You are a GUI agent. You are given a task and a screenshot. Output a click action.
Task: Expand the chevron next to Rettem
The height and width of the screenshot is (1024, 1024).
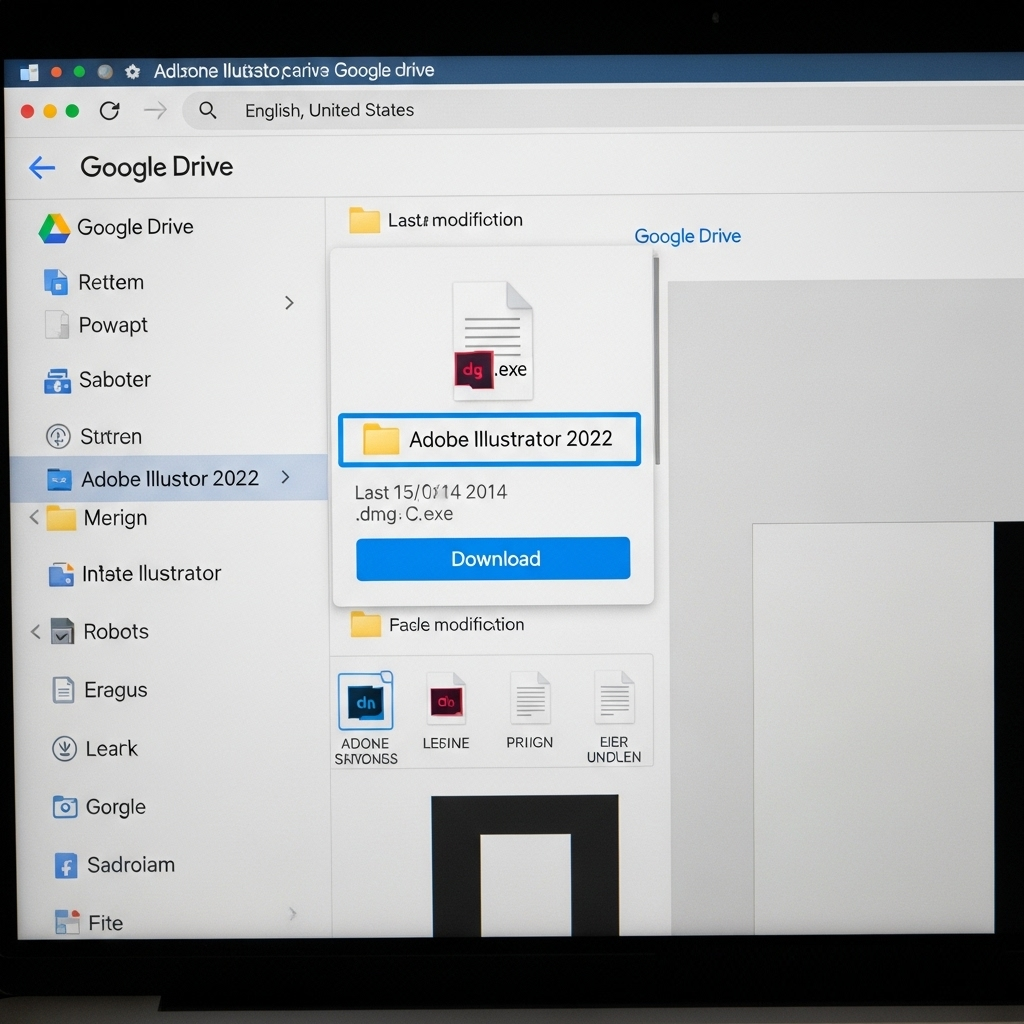click(289, 303)
